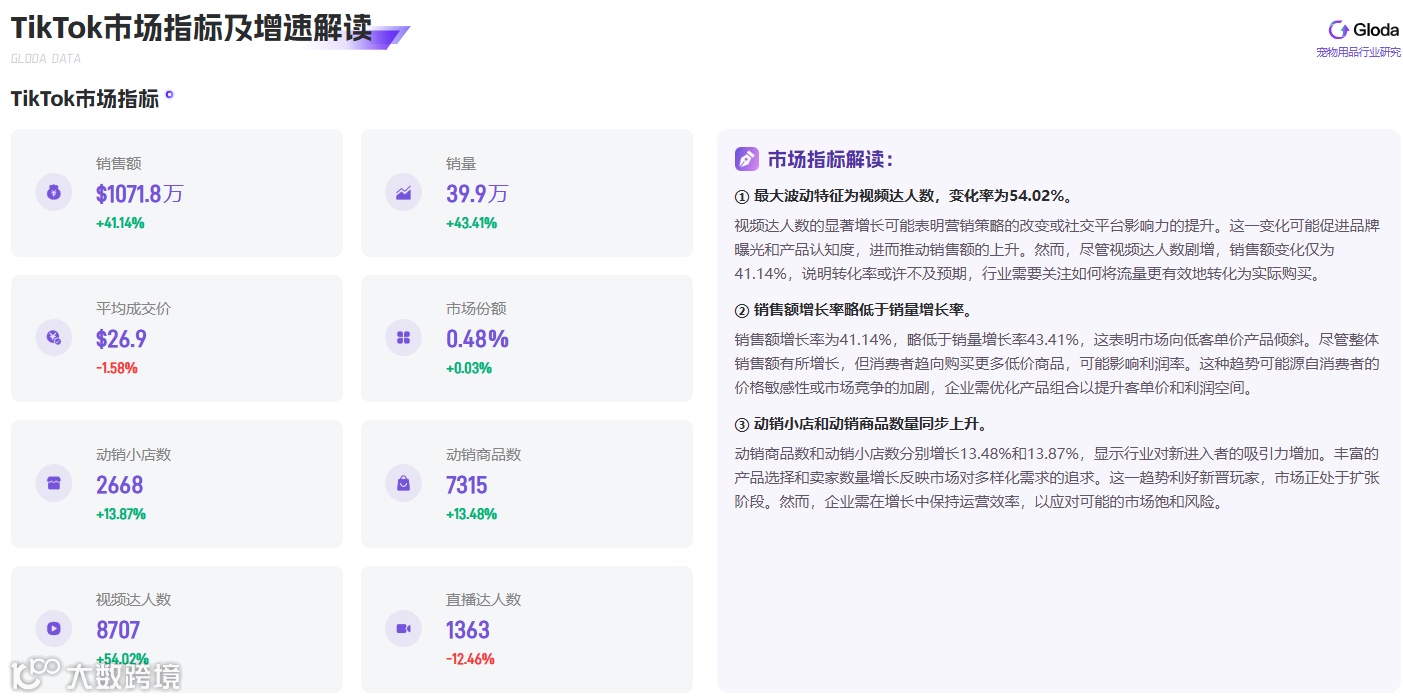
Task: Click the paragraph starting 动销商品数和动销小店数
Action: coord(1057,478)
